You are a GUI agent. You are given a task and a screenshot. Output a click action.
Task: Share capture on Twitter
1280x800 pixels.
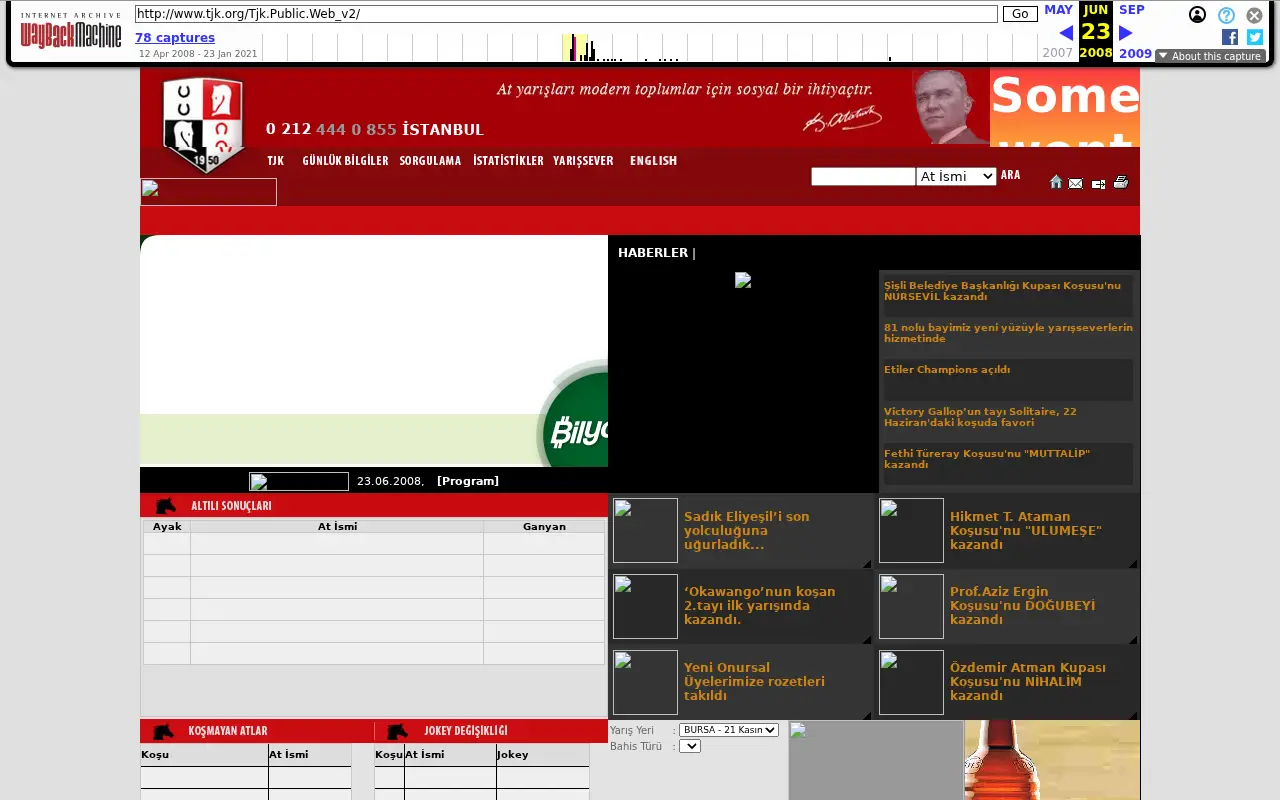1255,37
